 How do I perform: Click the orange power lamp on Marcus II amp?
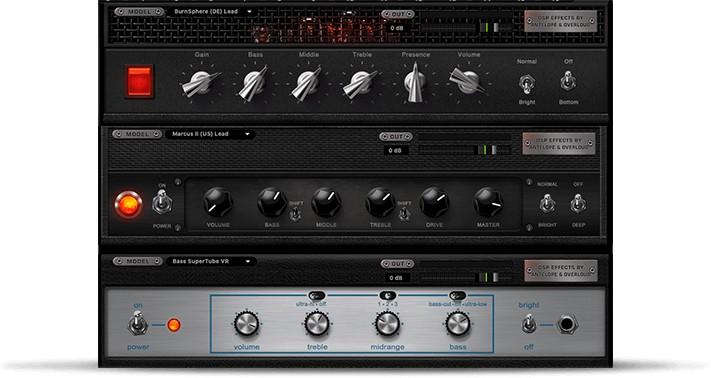tap(129, 205)
